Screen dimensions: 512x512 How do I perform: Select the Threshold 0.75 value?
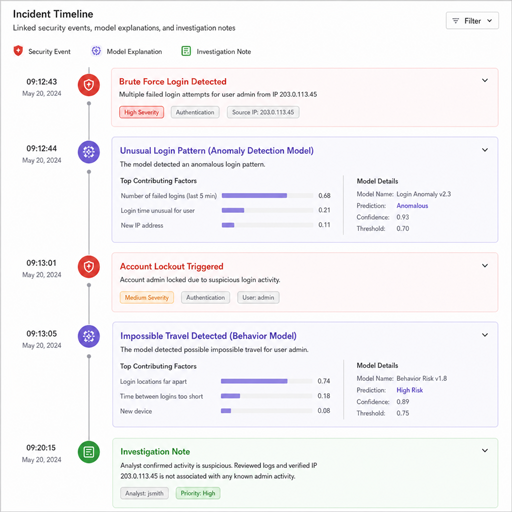pos(403,413)
